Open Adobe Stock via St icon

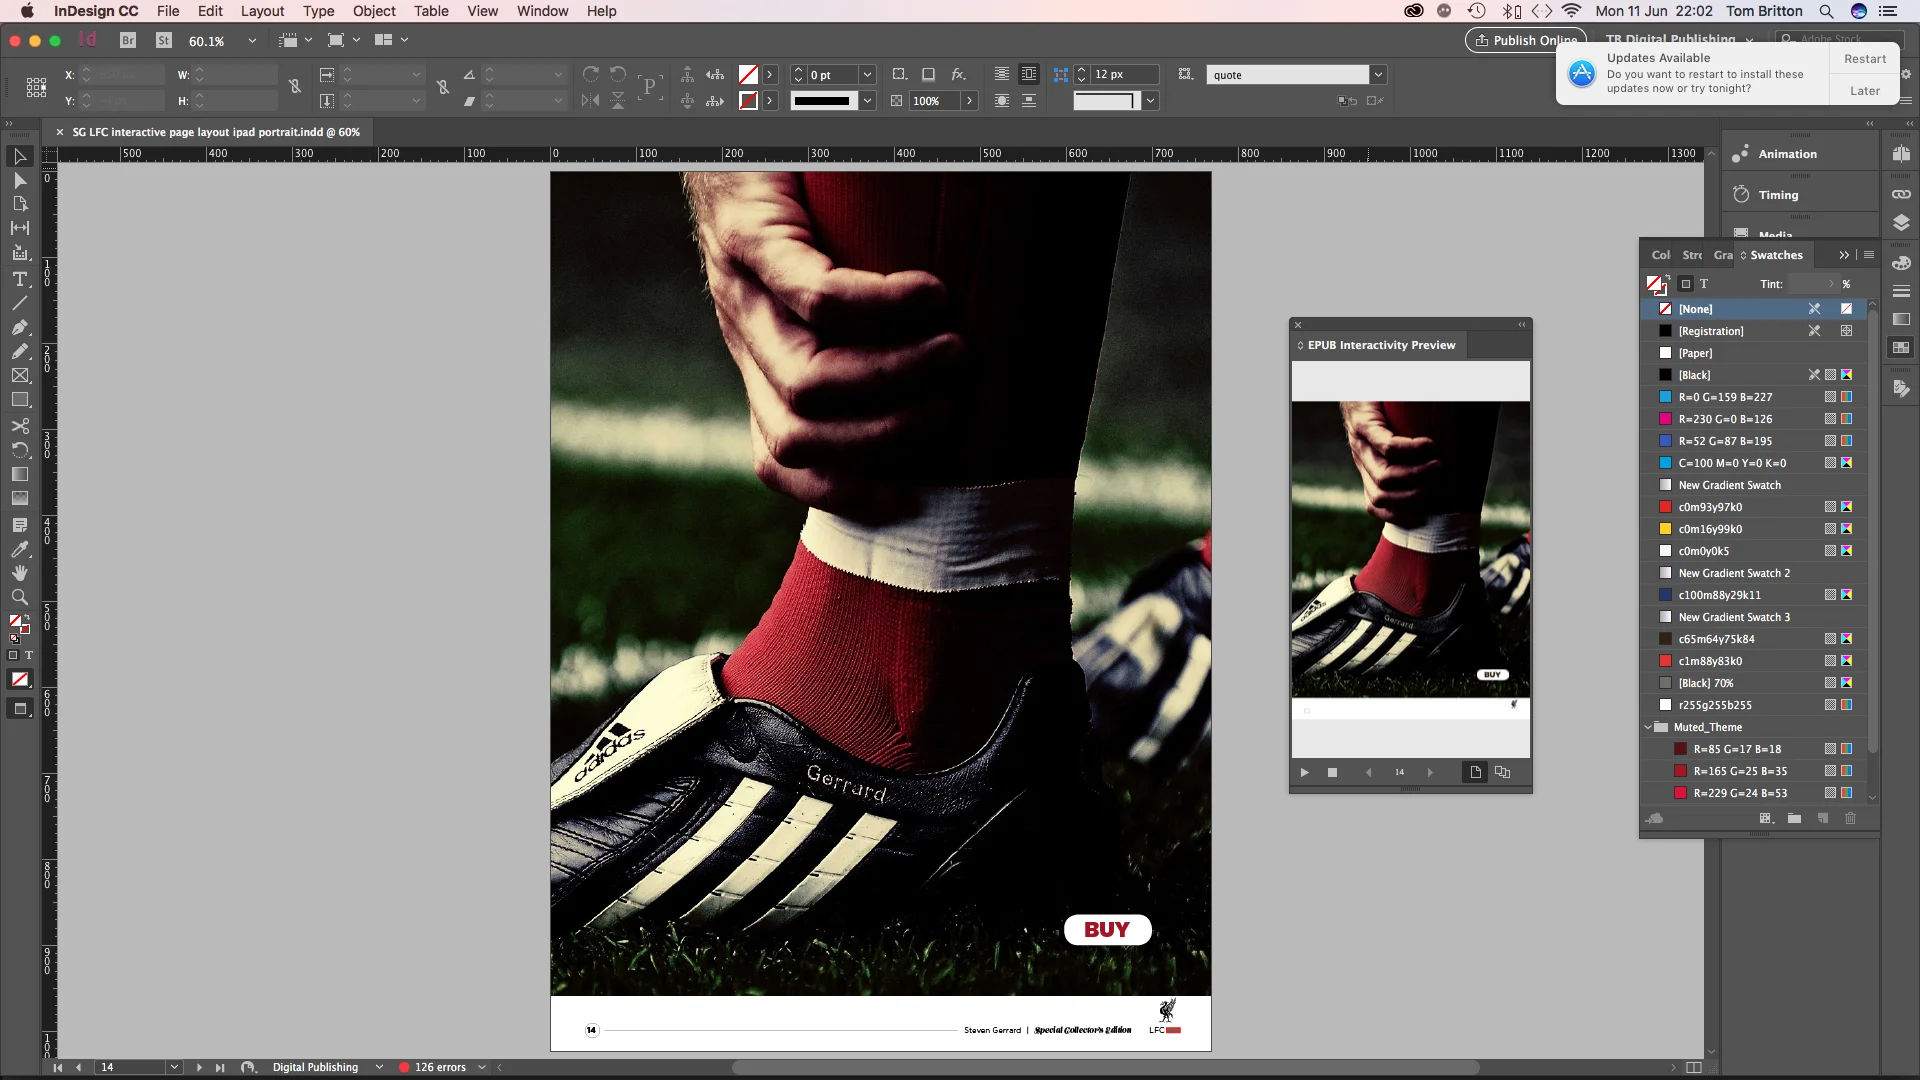coord(164,41)
